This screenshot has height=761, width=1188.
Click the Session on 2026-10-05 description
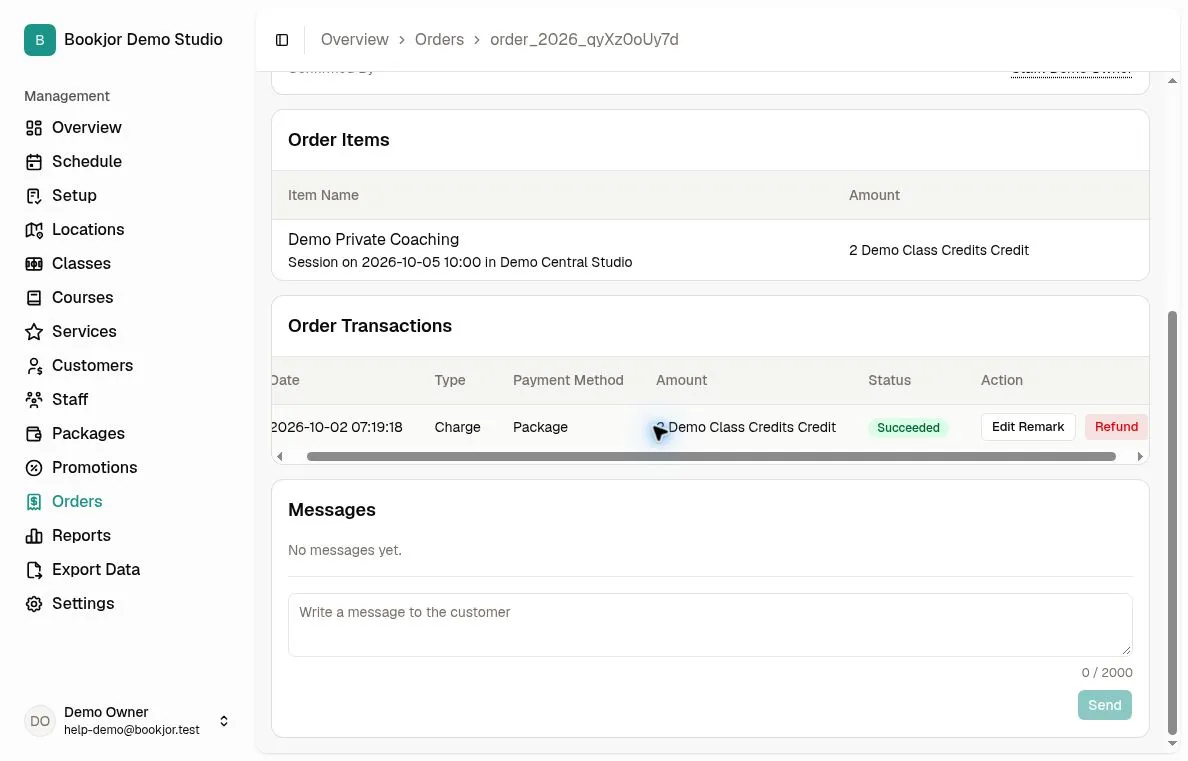click(460, 262)
